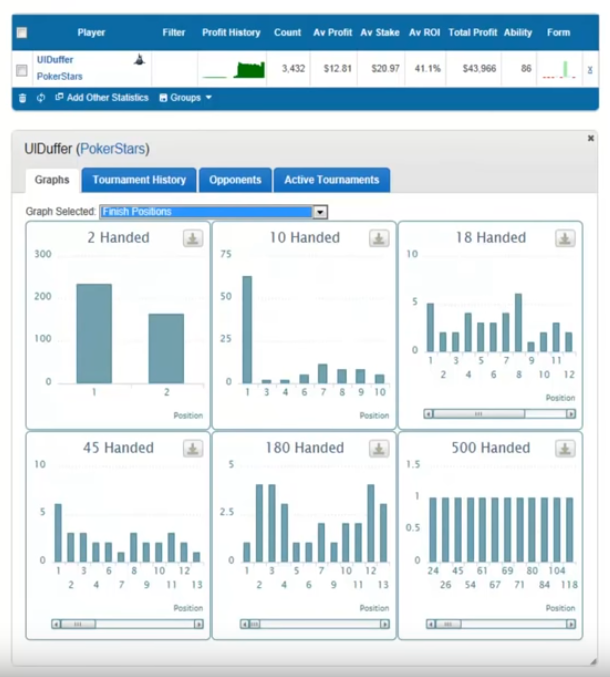Click the resize grip at panel corner
This screenshot has height=677, width=610.
coord(594,661)
